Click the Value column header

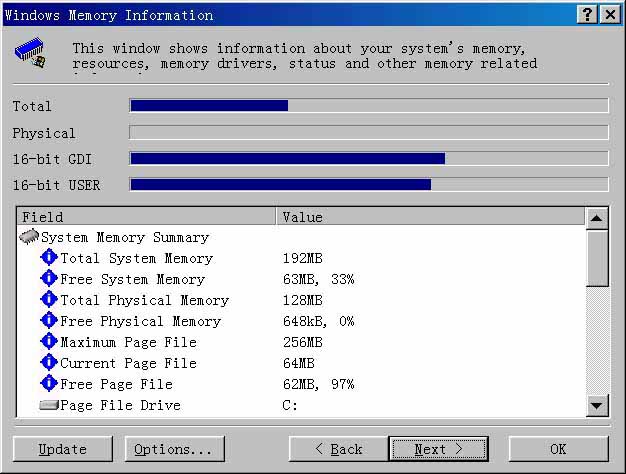coord(430,217)
